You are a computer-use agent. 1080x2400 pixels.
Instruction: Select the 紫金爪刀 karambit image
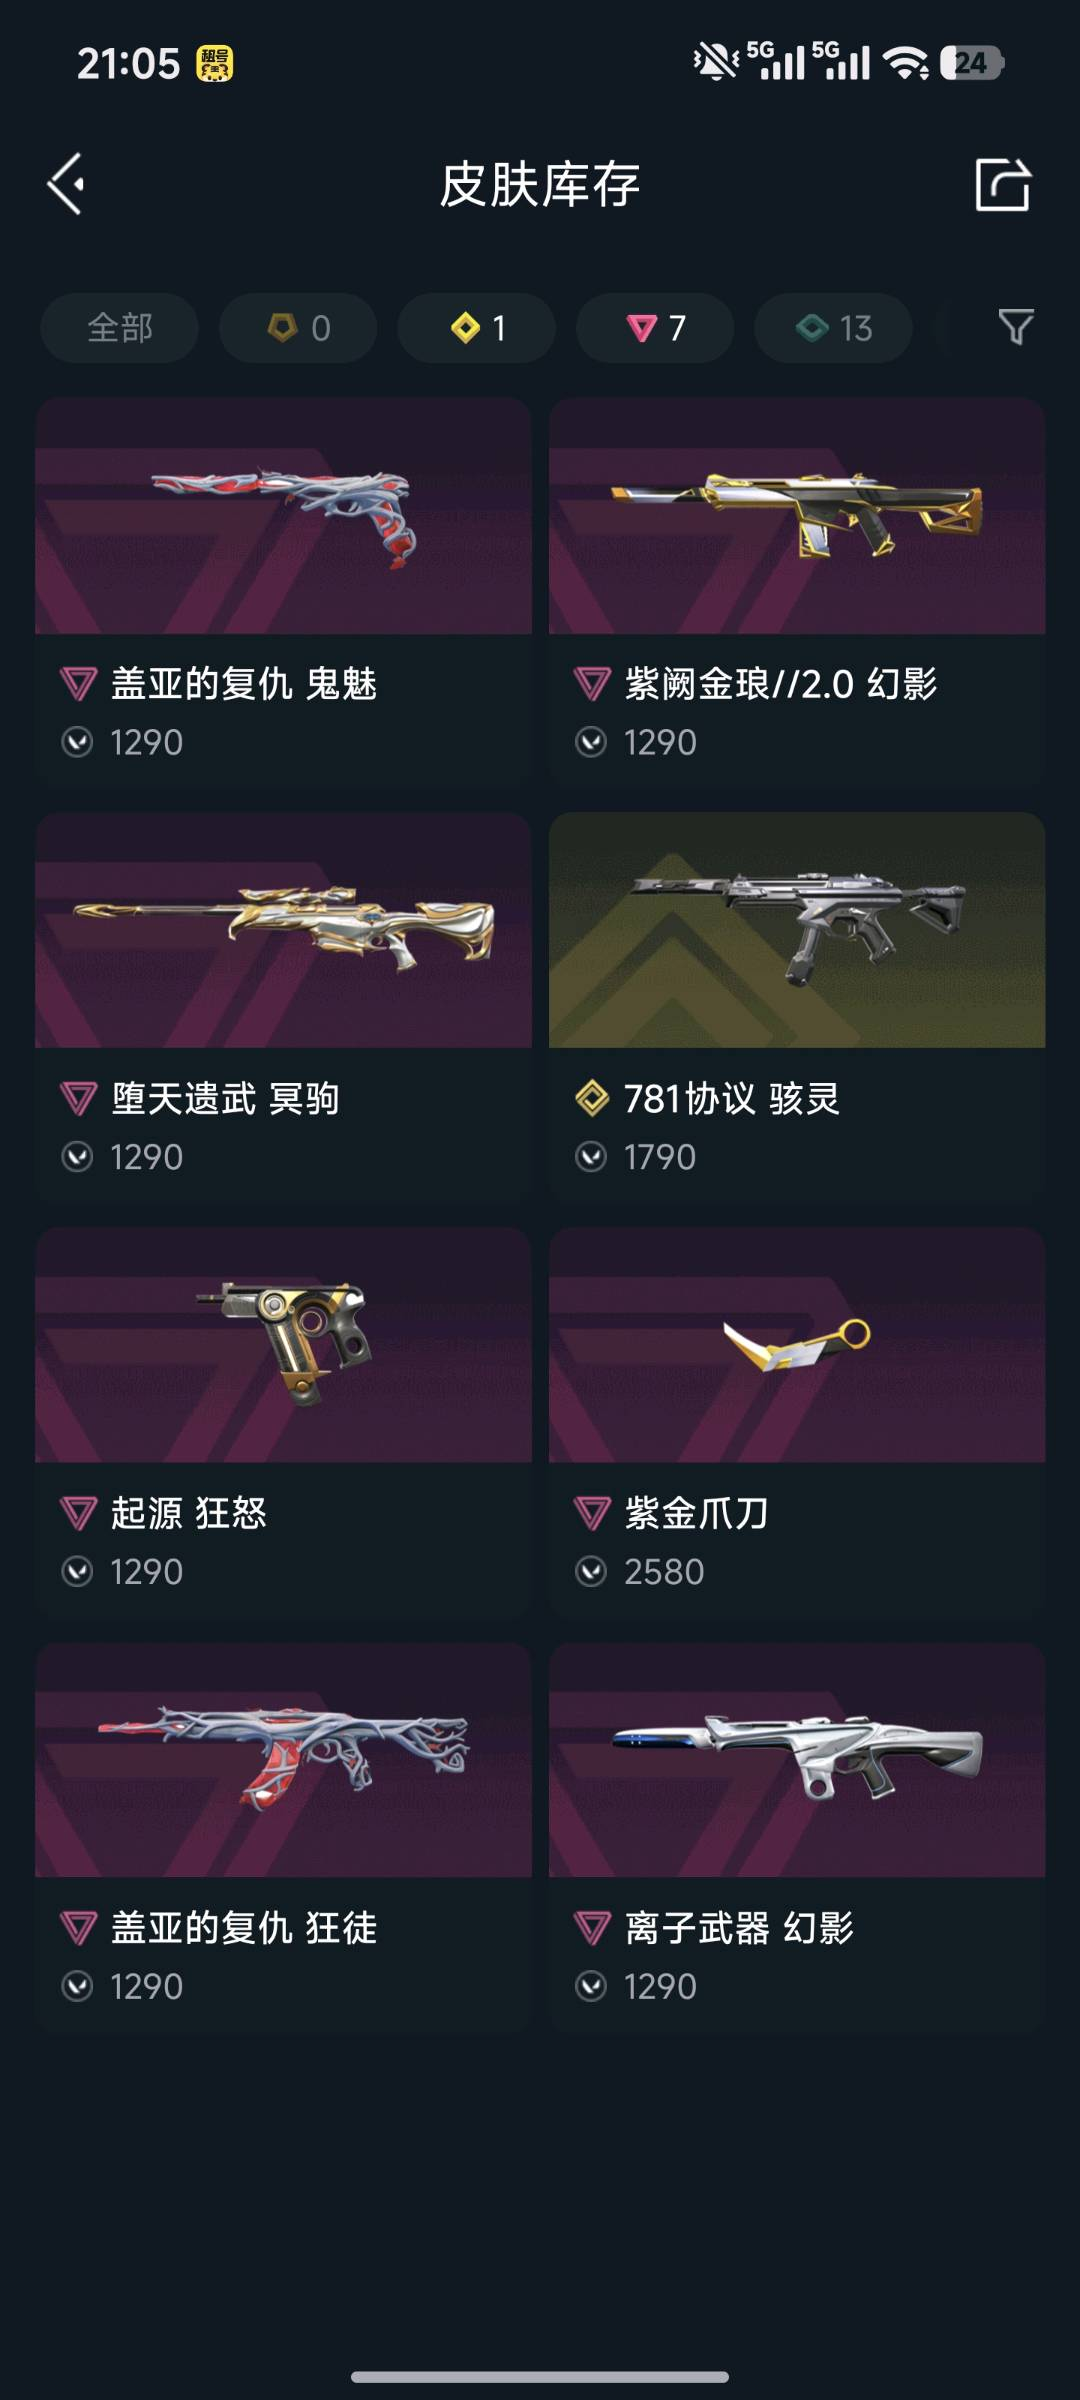(797, 1345)
